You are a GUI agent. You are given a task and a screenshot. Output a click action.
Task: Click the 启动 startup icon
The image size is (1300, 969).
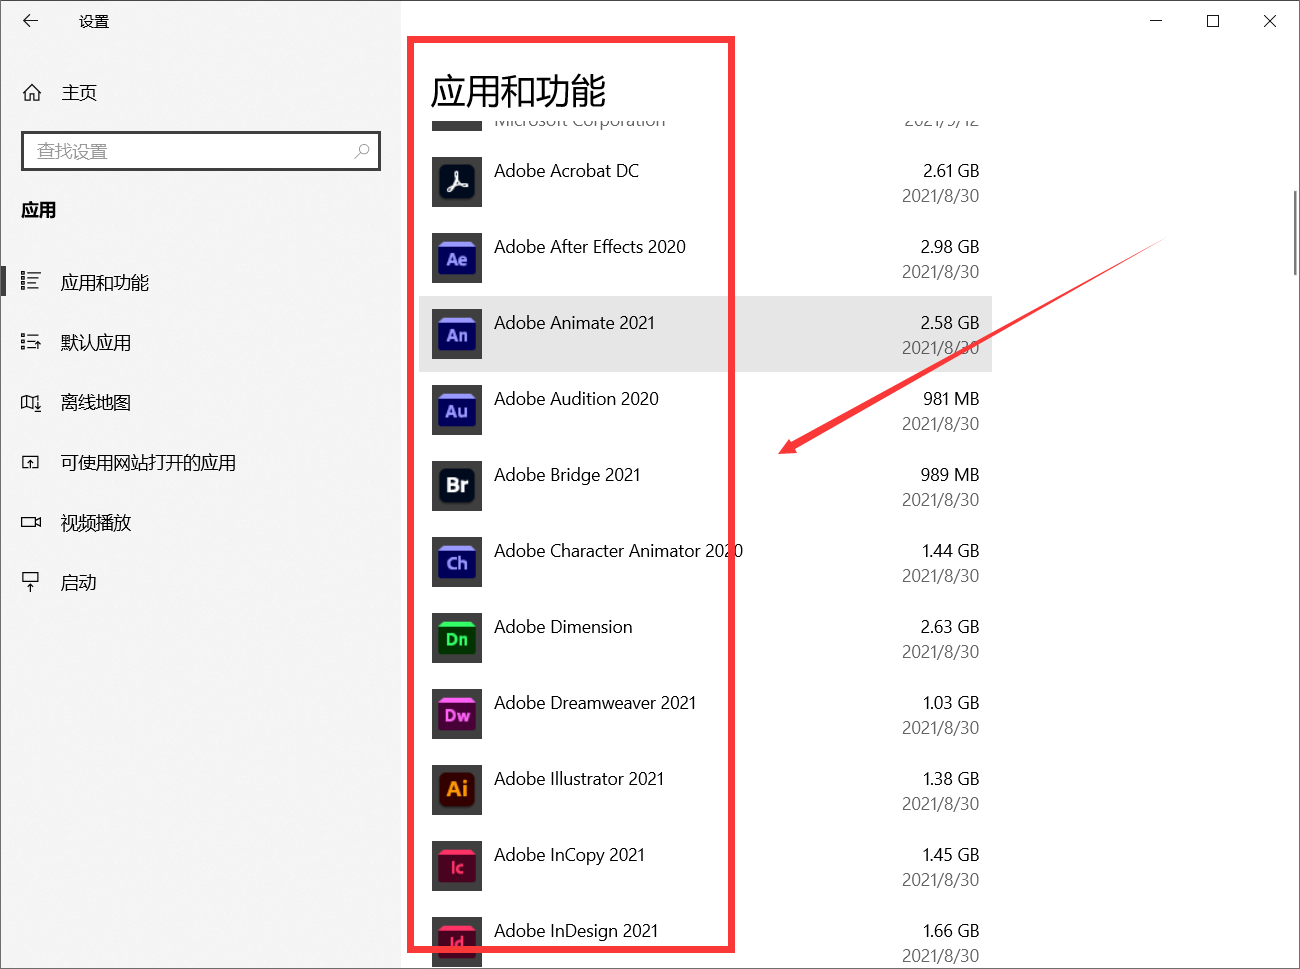(31, 582)
